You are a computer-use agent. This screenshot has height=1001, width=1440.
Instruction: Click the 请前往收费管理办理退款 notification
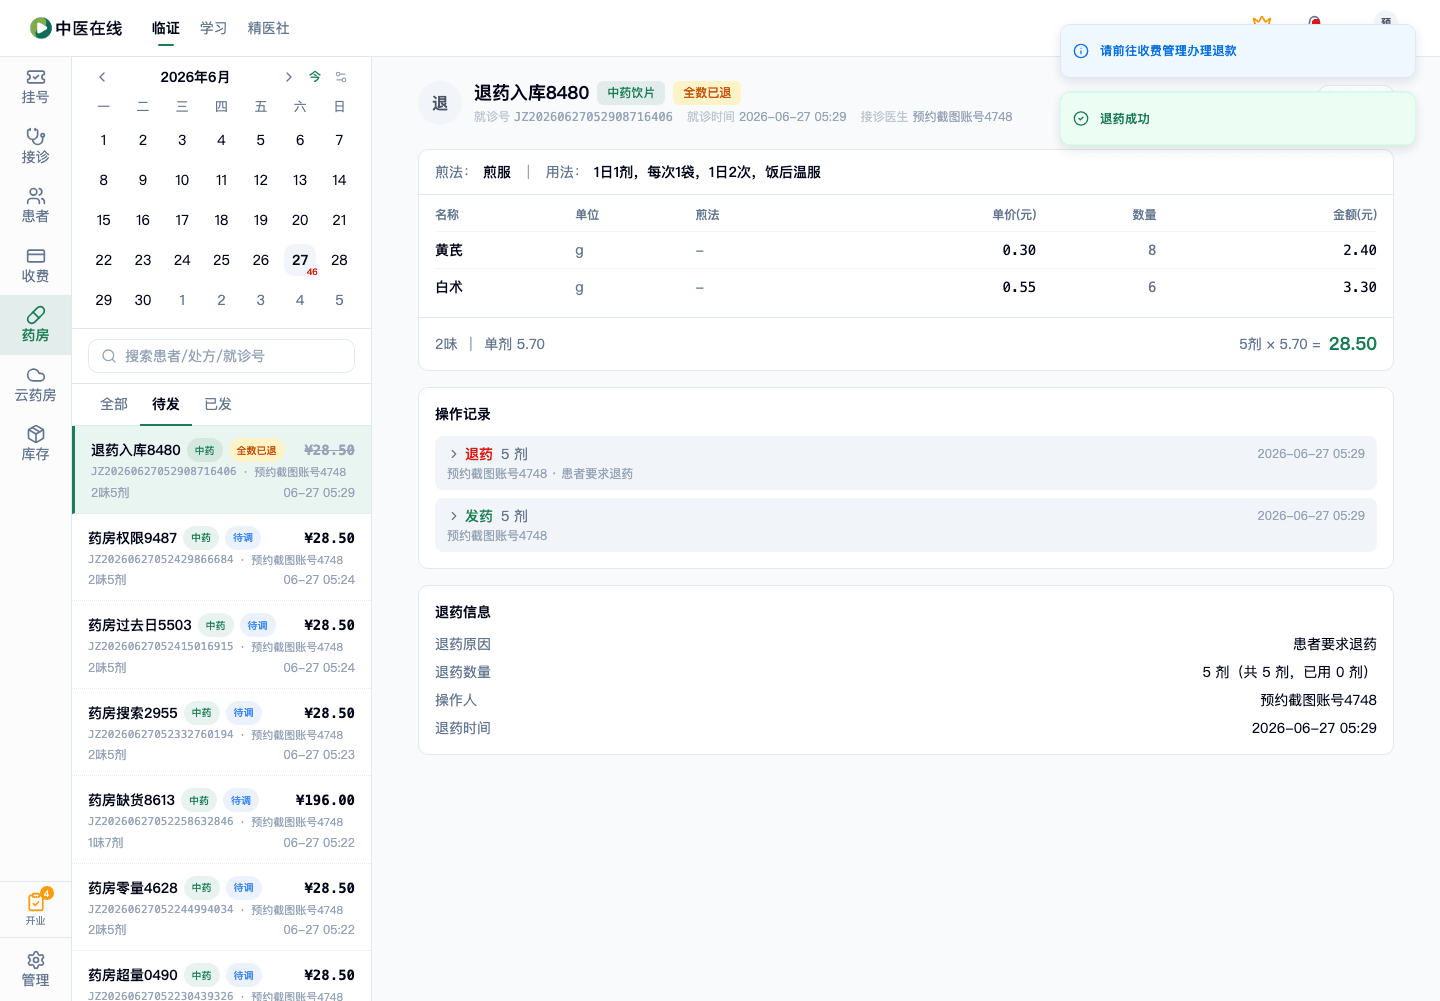point(1238,51)
